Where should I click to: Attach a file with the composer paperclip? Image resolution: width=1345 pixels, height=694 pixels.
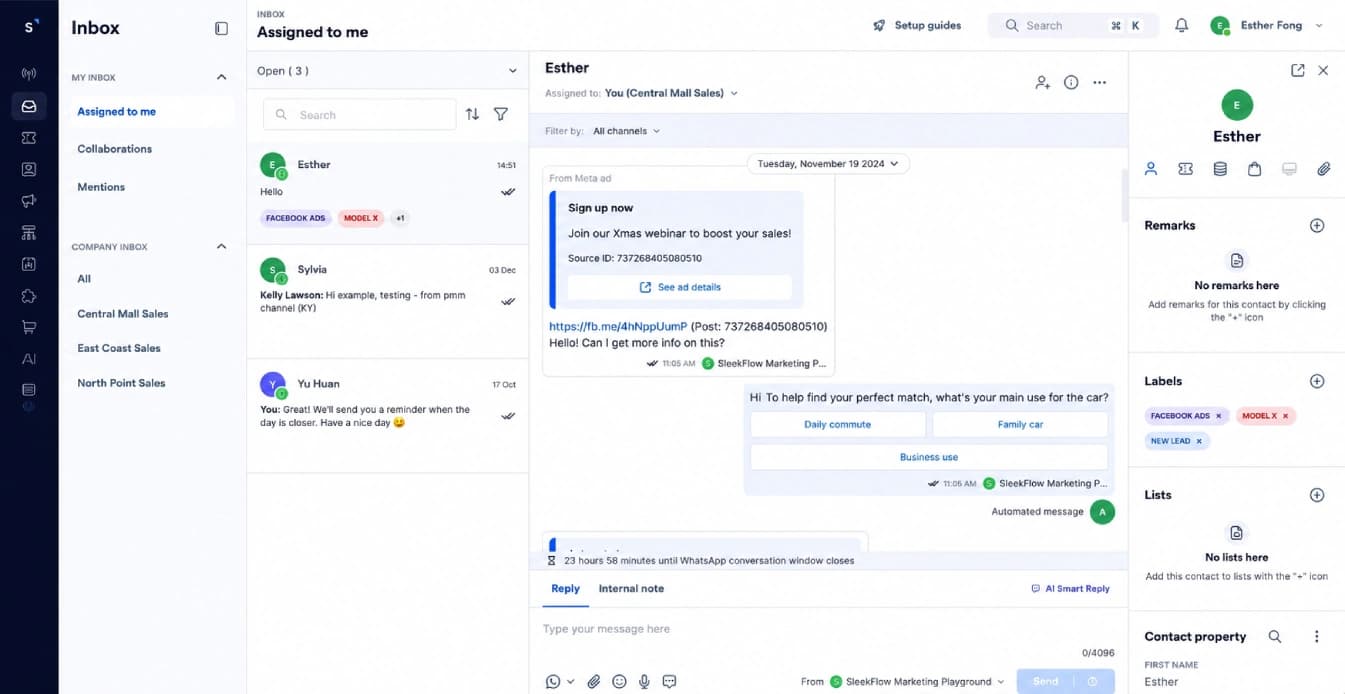[x=593, y=681]
